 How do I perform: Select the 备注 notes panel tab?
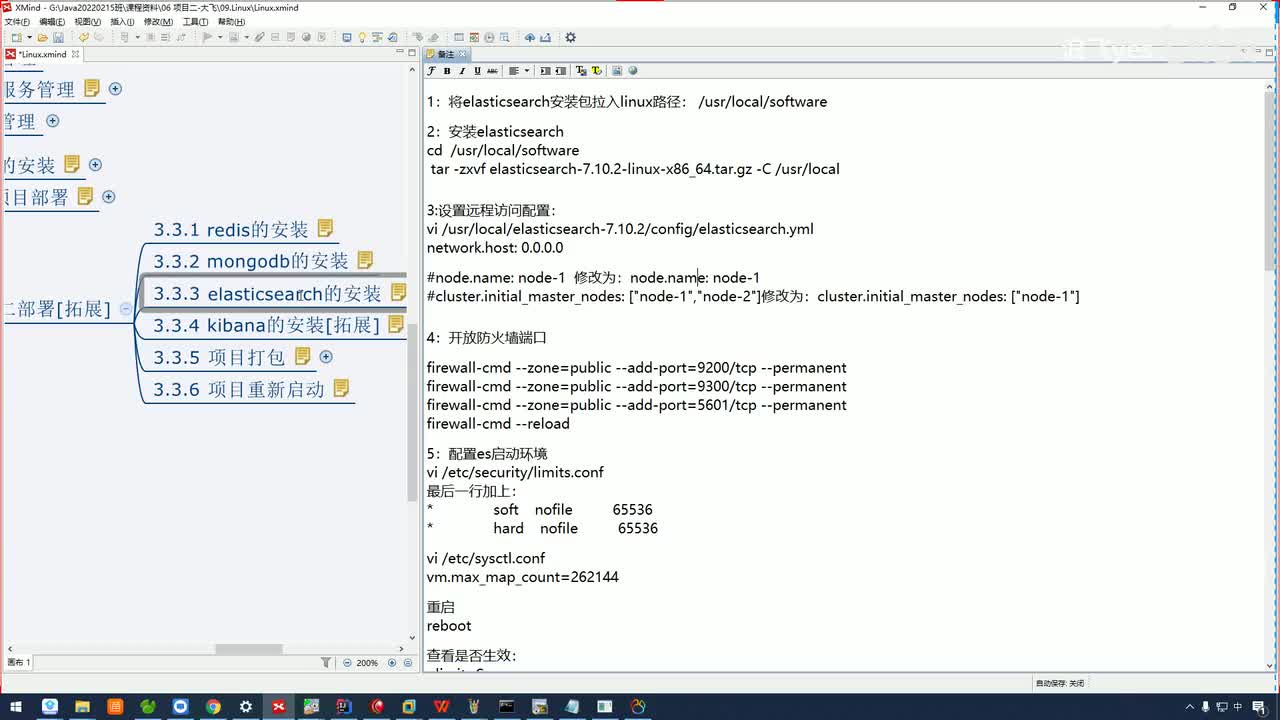(x=446, y=54)
